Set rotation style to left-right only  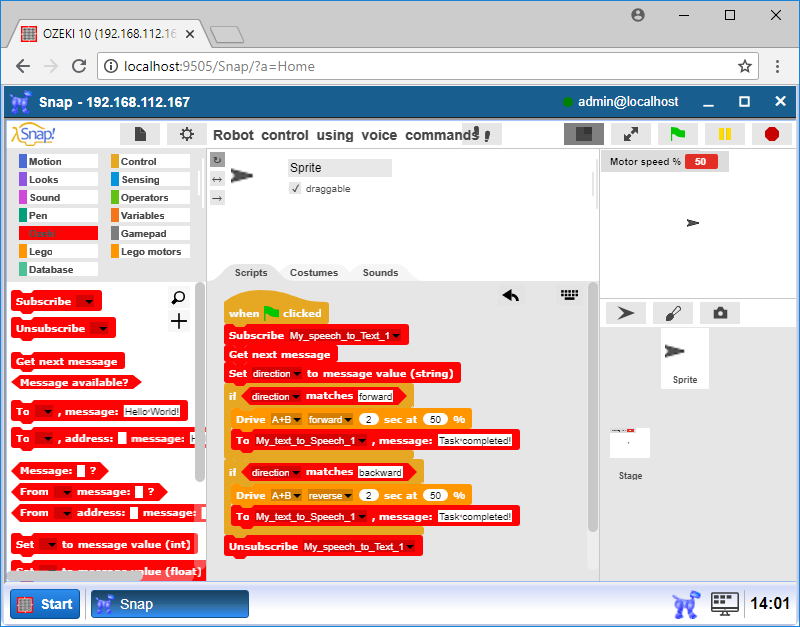pos(217,179)
